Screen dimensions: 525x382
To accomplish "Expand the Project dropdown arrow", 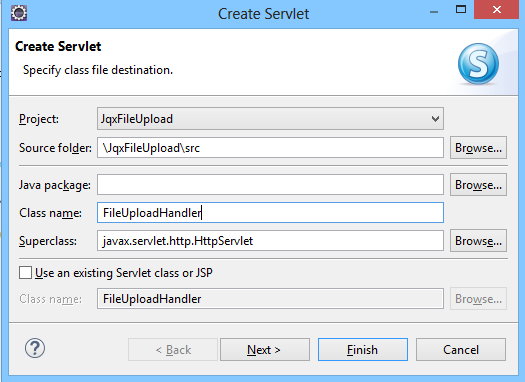I will point(435,119).
